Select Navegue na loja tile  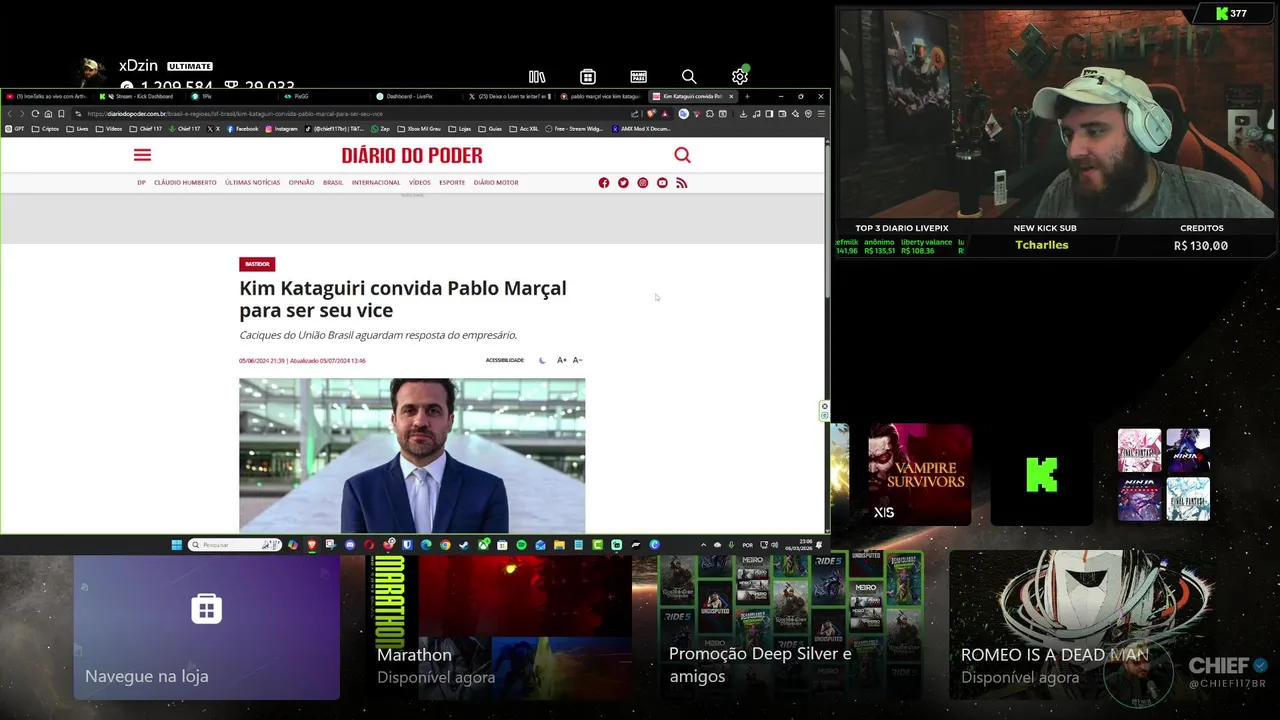[x=206, y=628]
